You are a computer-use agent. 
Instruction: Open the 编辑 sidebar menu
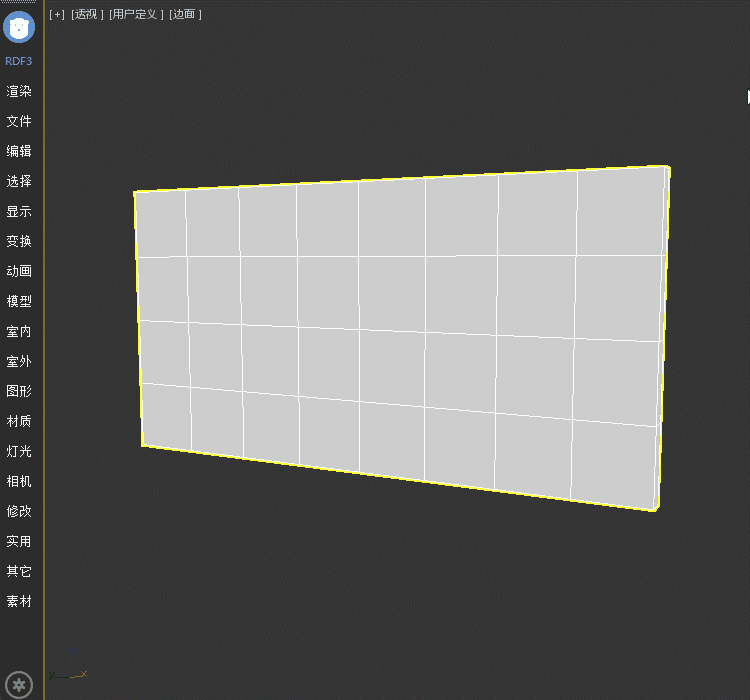tap(19, 151)
